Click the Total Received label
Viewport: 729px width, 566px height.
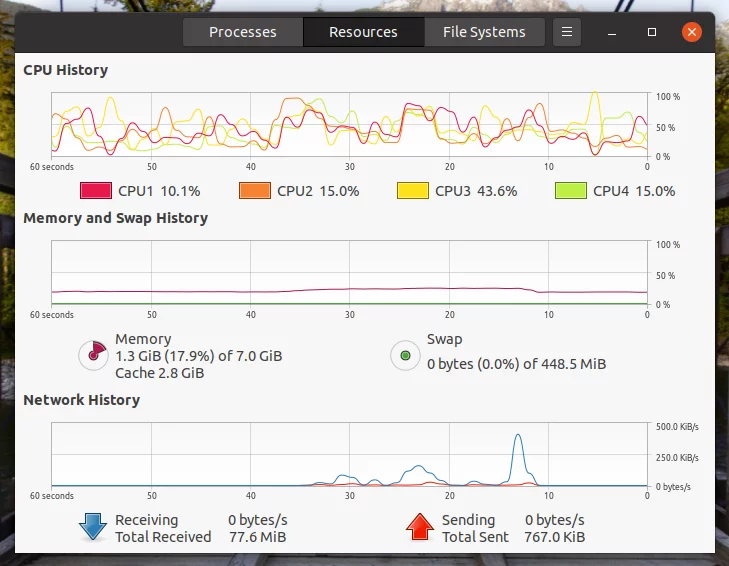tap(163, 537)
